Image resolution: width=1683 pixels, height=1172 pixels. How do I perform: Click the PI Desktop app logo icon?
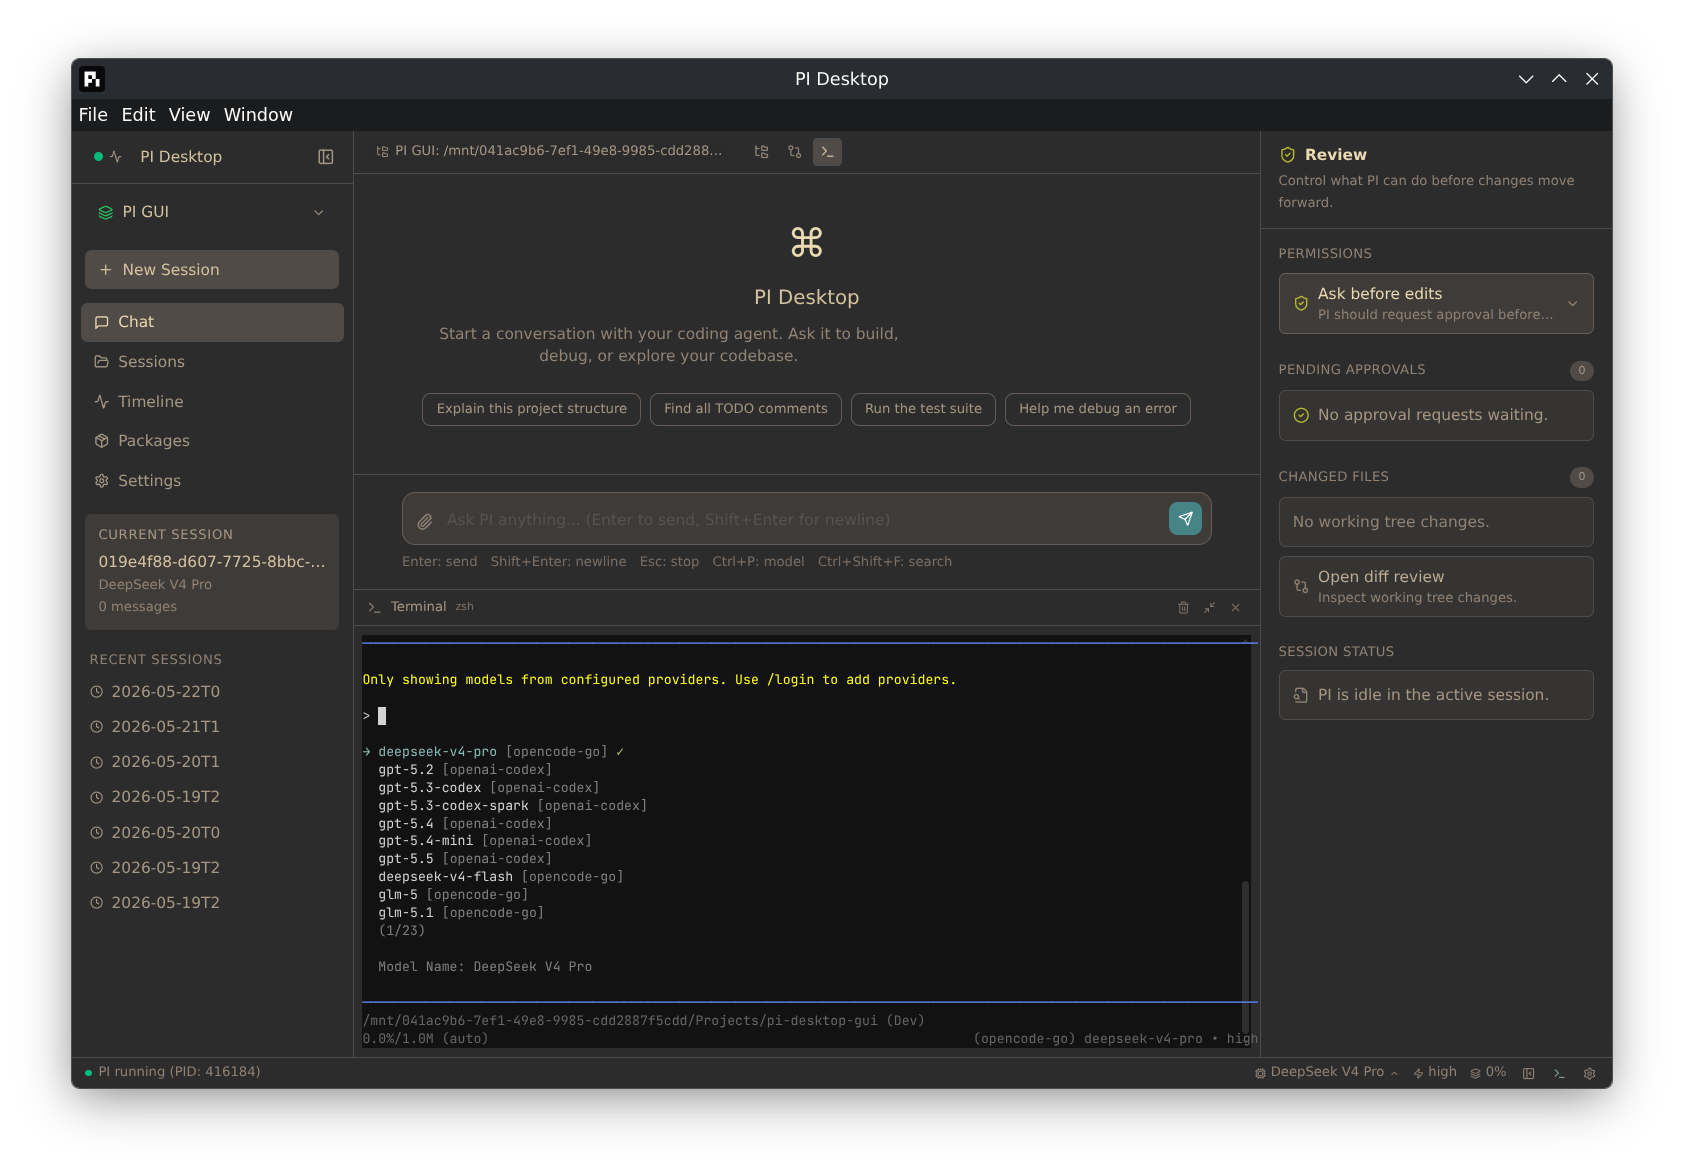[93, 79]
